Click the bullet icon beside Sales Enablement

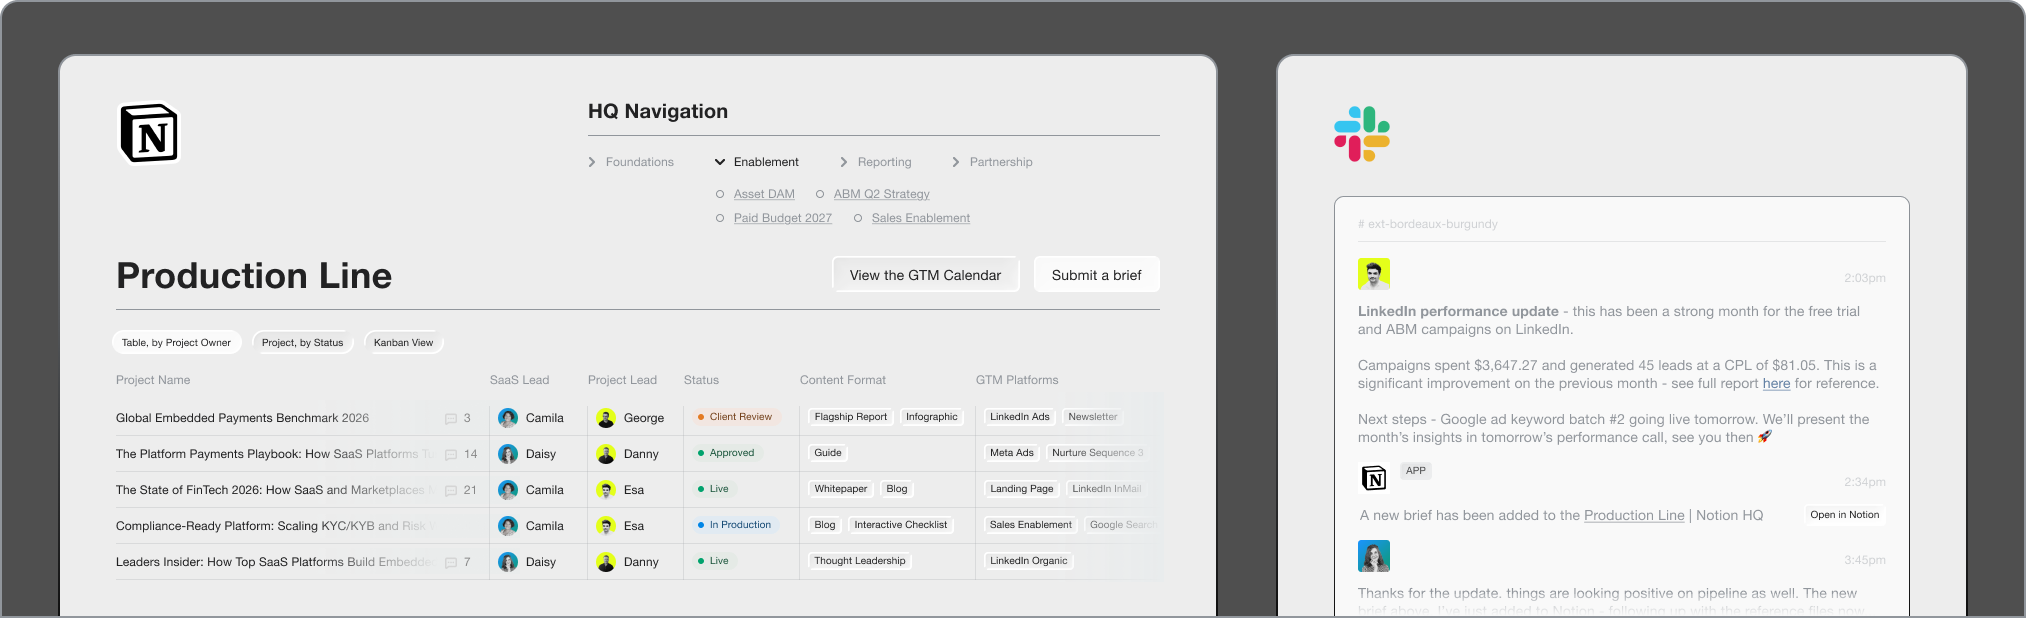tap(858, 218)
